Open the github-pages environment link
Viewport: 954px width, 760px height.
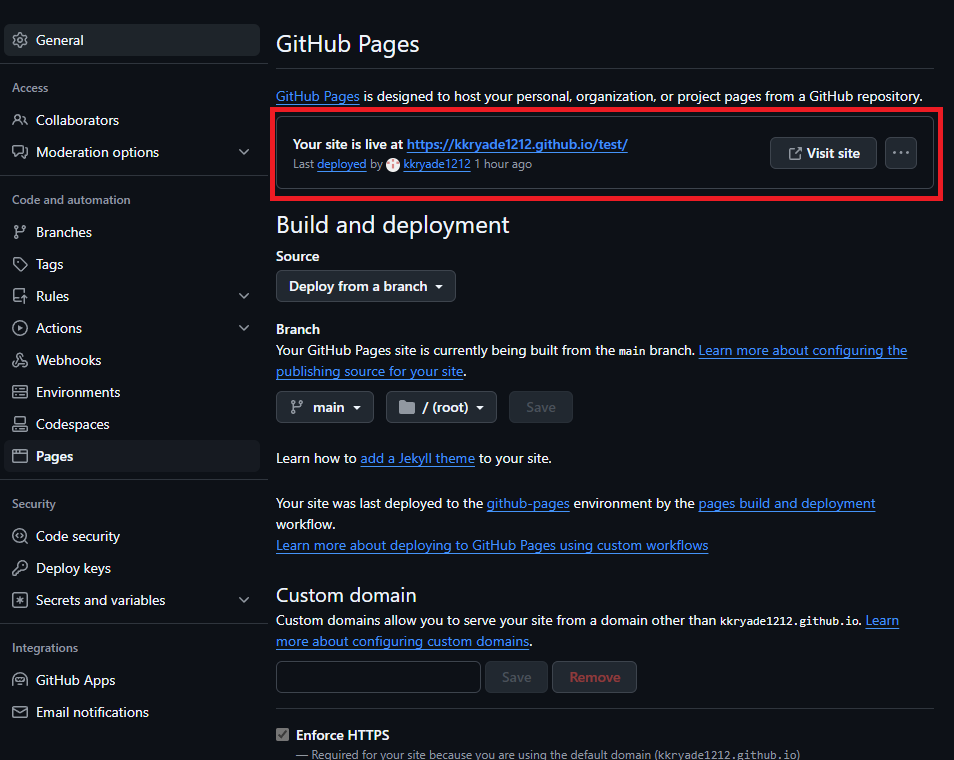coord(528,503)
